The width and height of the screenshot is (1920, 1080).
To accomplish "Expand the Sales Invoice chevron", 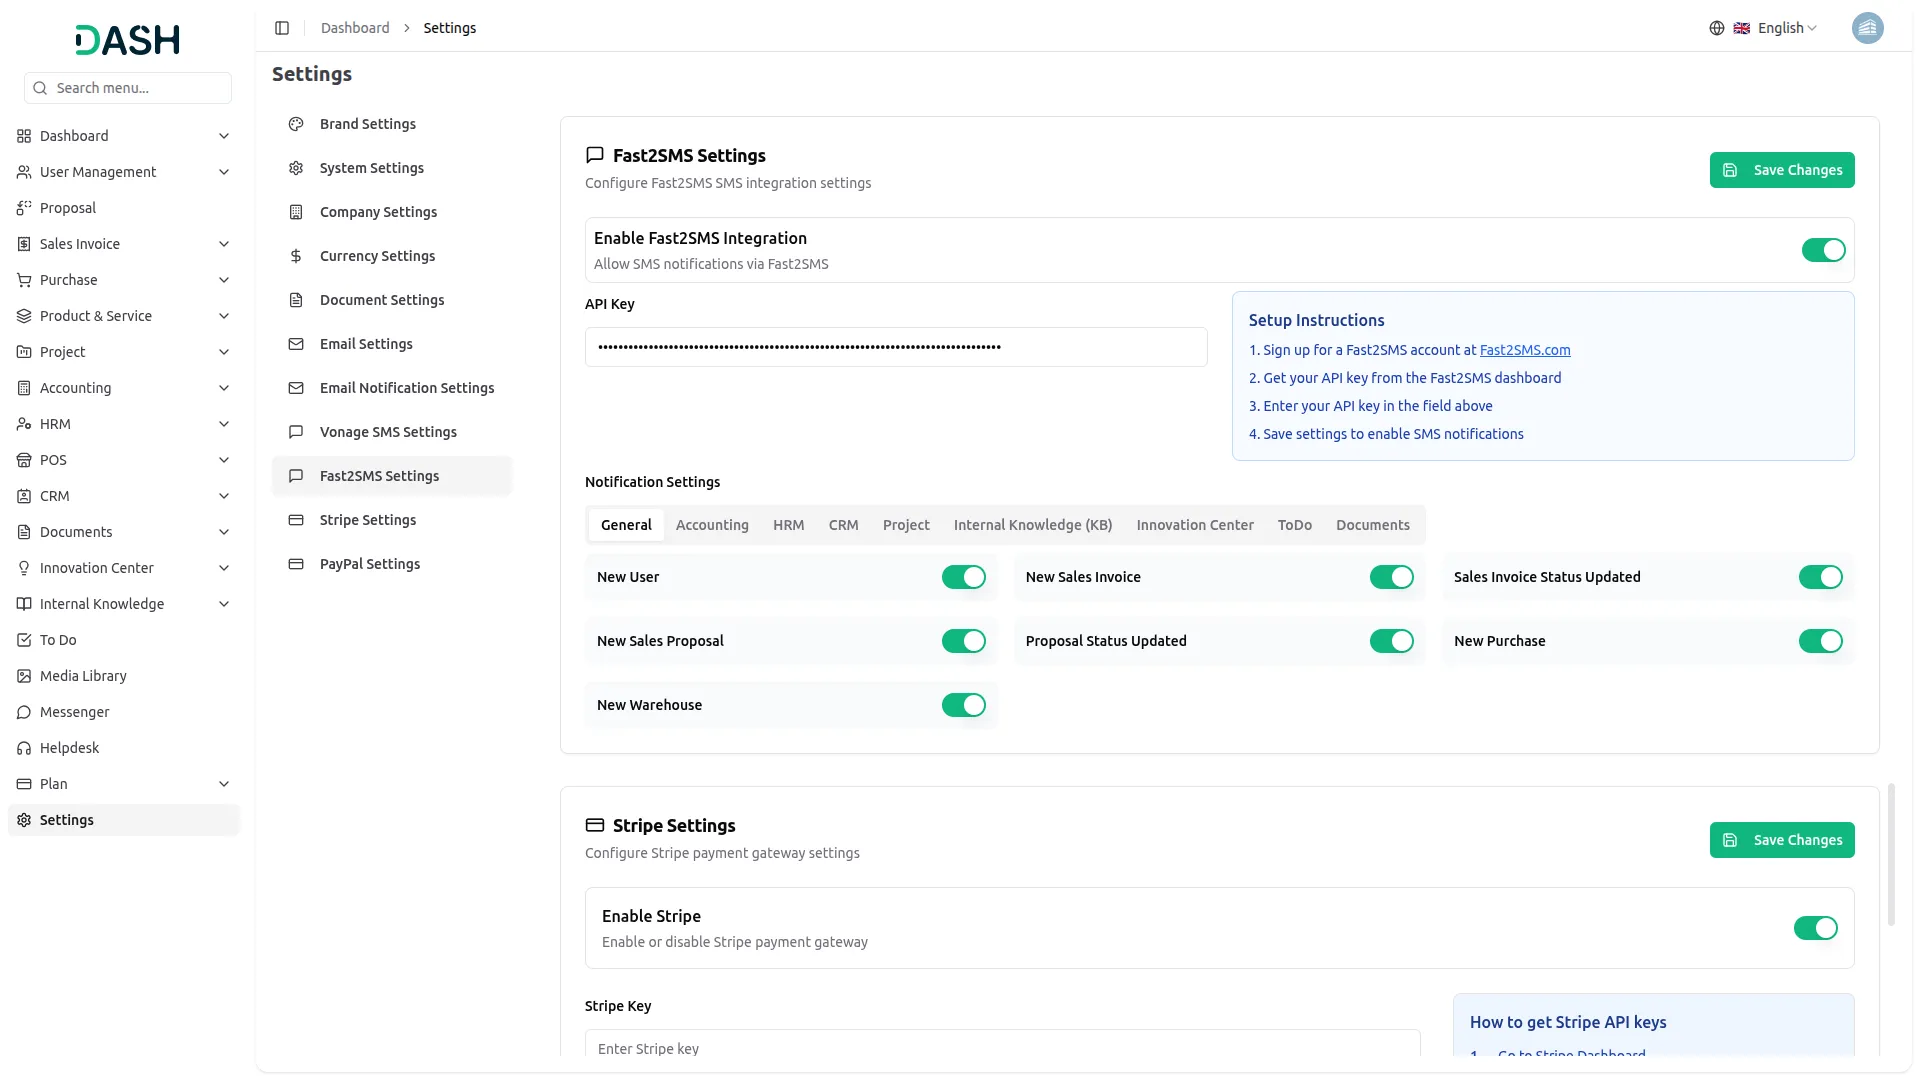I will coord(224,244).
